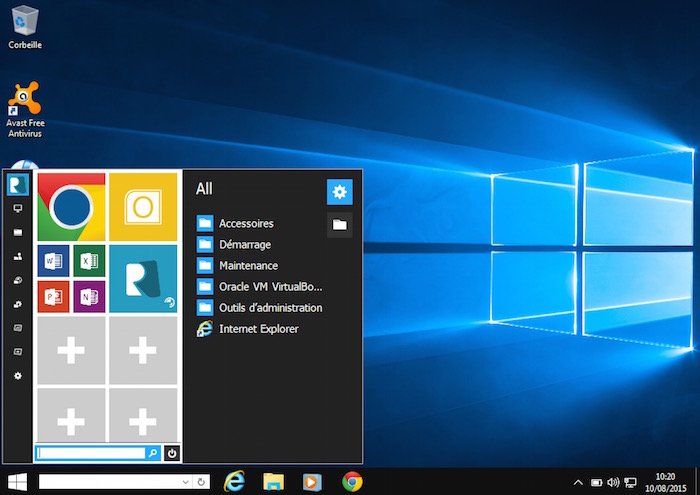Expand the Outils d'administration folder
The width and height of the screenshot is (700, 495).
click(x=270, y=308)
